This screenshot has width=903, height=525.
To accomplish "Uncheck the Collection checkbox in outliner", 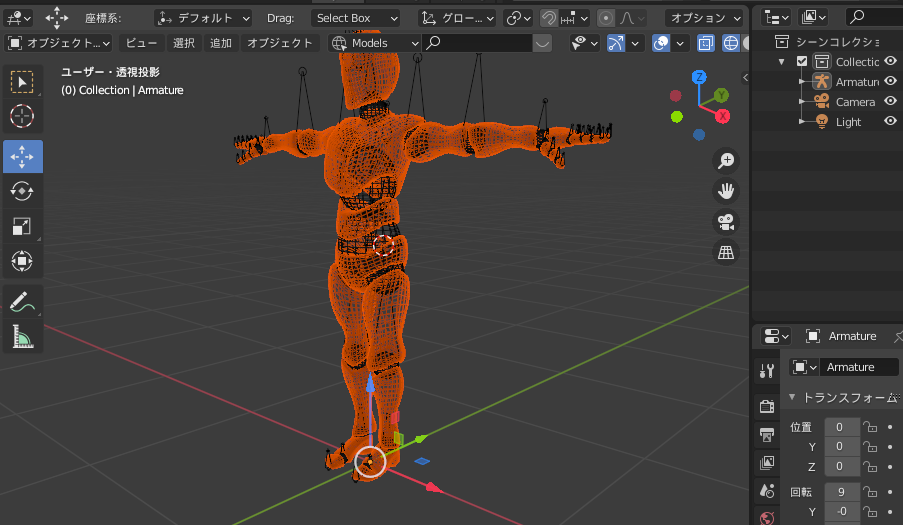I will tap(802, 62).
